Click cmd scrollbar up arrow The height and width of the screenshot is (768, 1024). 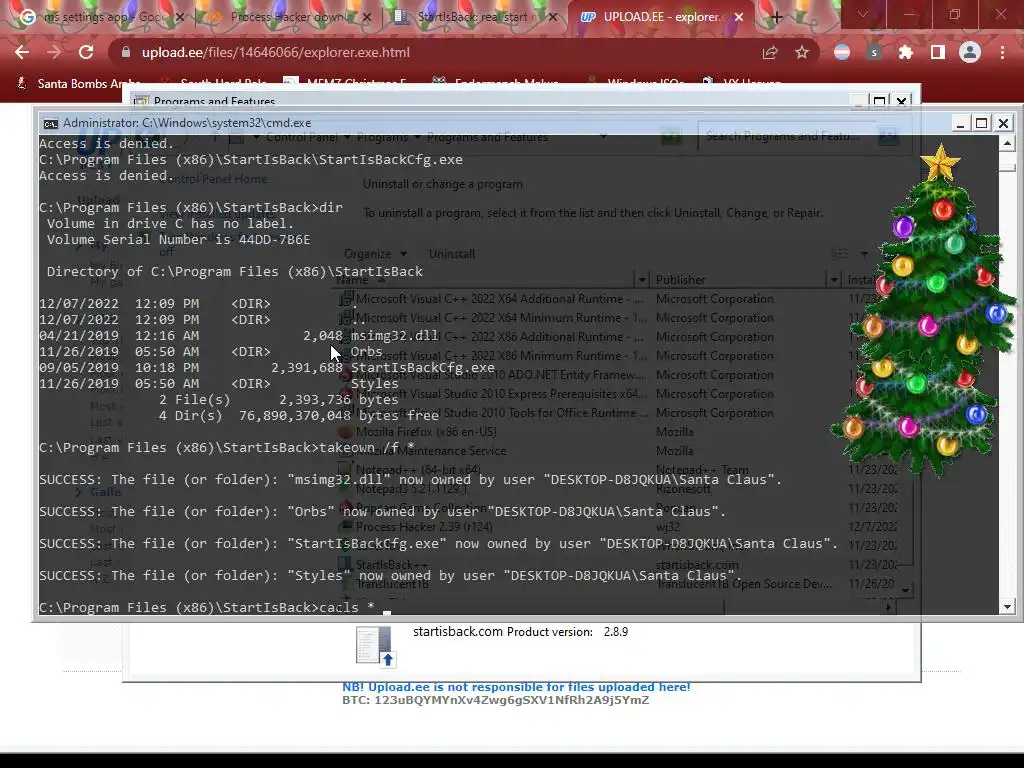click(1006, 143)
